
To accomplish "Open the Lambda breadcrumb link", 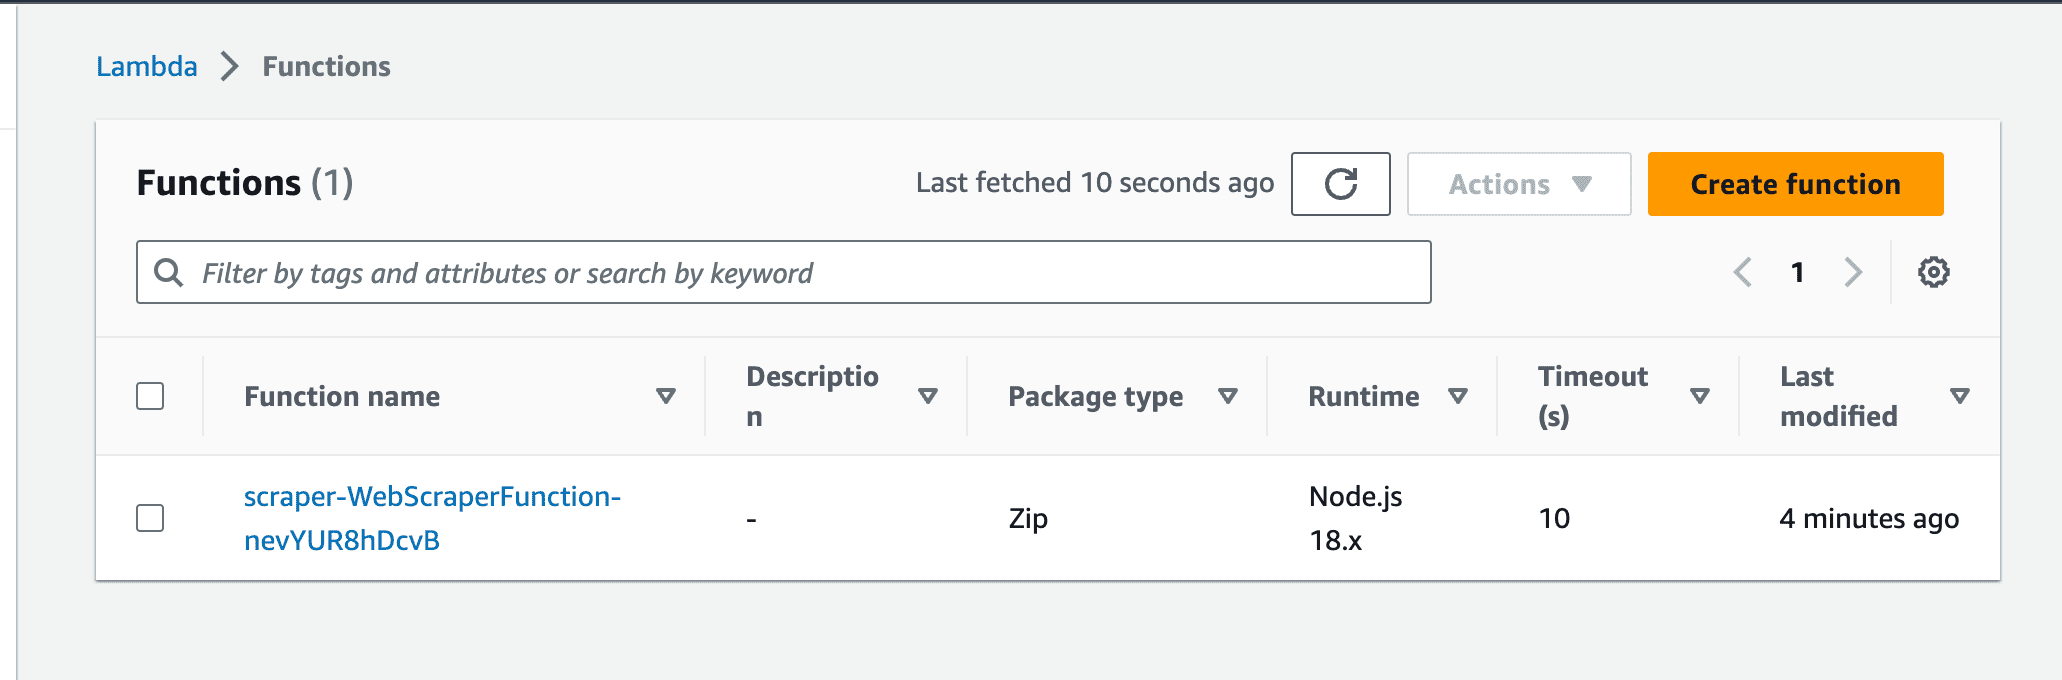I will click(146, 66).
